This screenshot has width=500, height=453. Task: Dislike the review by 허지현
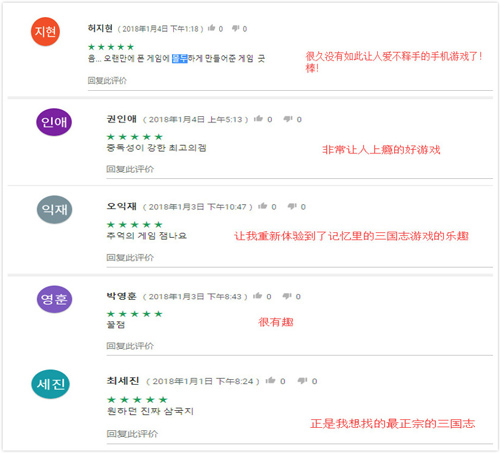coord(236,29)
